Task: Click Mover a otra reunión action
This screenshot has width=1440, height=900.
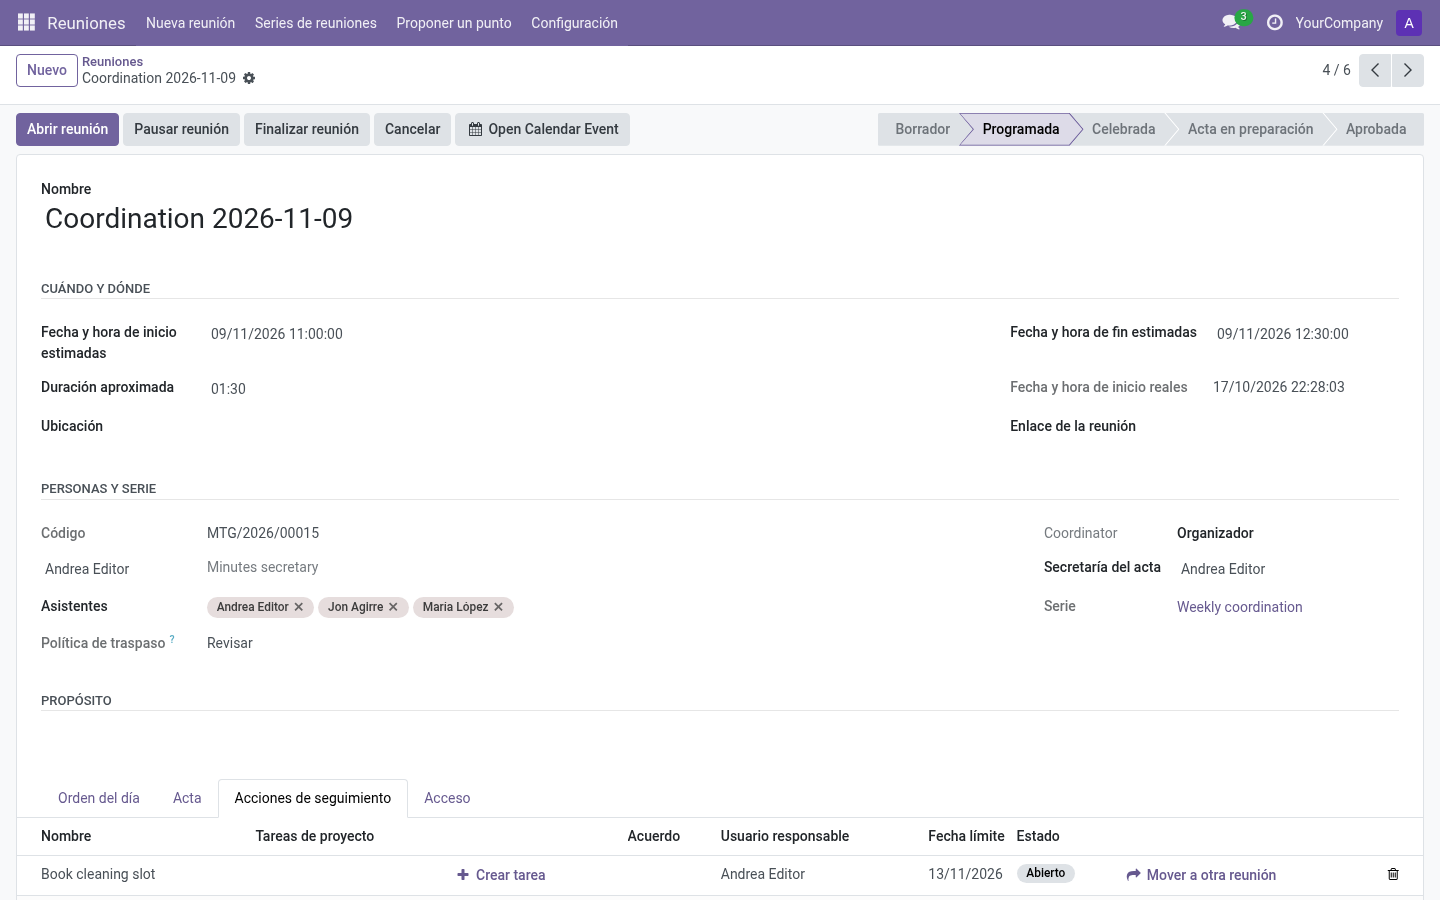Action: (x=1201, y=875)
